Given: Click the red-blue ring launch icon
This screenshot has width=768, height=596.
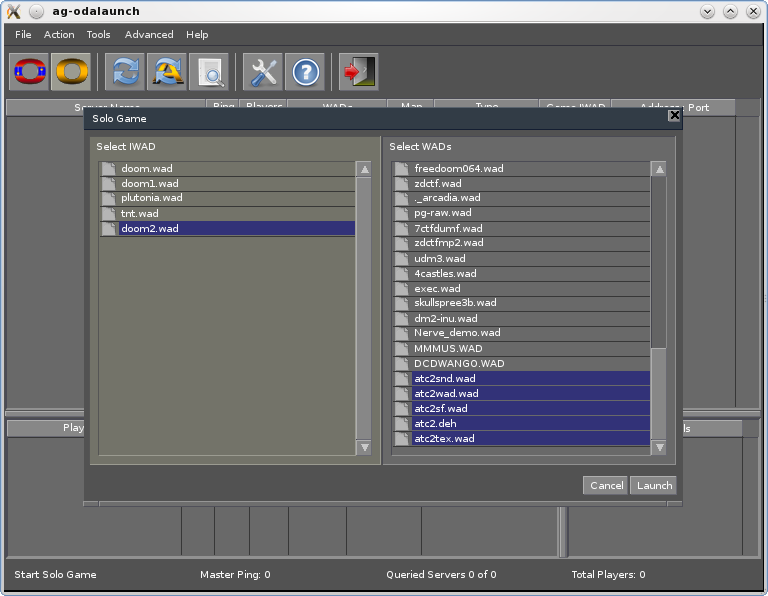Looking at the screenshot, I should click(x=29, y=72).
